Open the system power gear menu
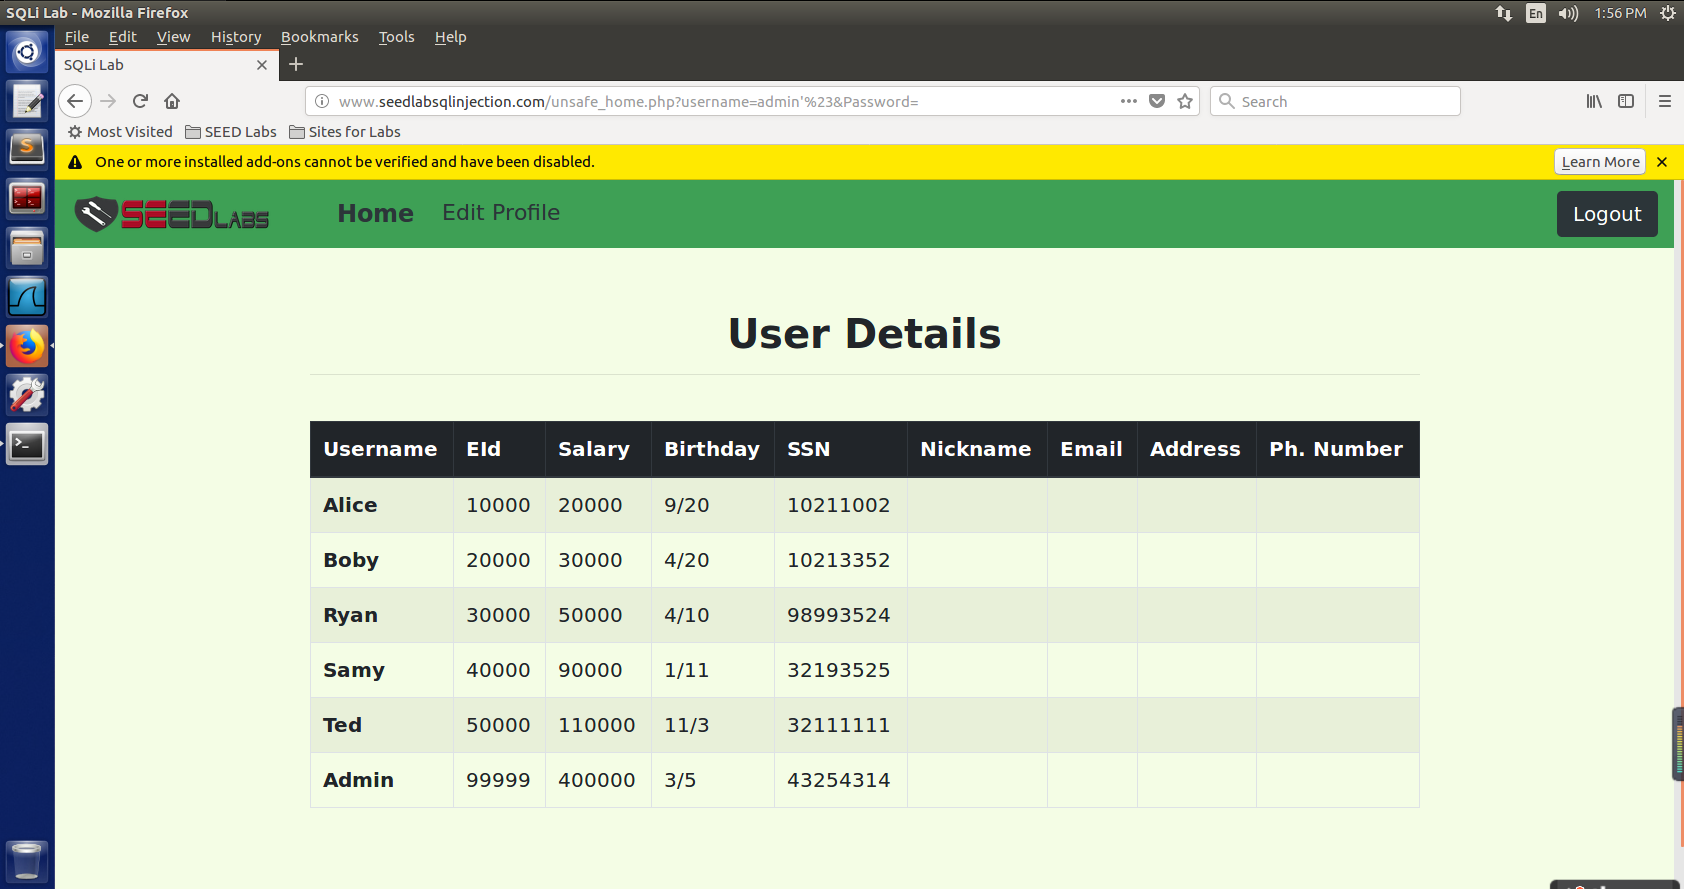The image size is (1684, 889). (x=1668, y=13)
